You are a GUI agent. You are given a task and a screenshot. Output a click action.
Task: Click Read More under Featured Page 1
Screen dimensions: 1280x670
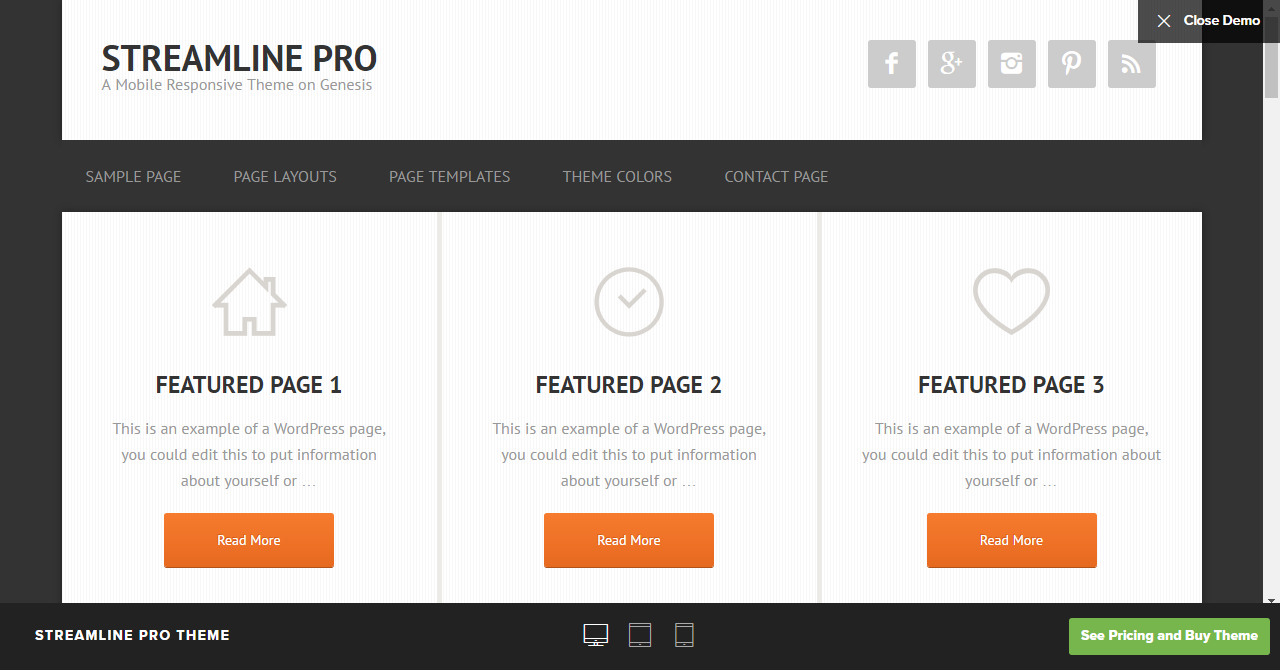point(249,540)
